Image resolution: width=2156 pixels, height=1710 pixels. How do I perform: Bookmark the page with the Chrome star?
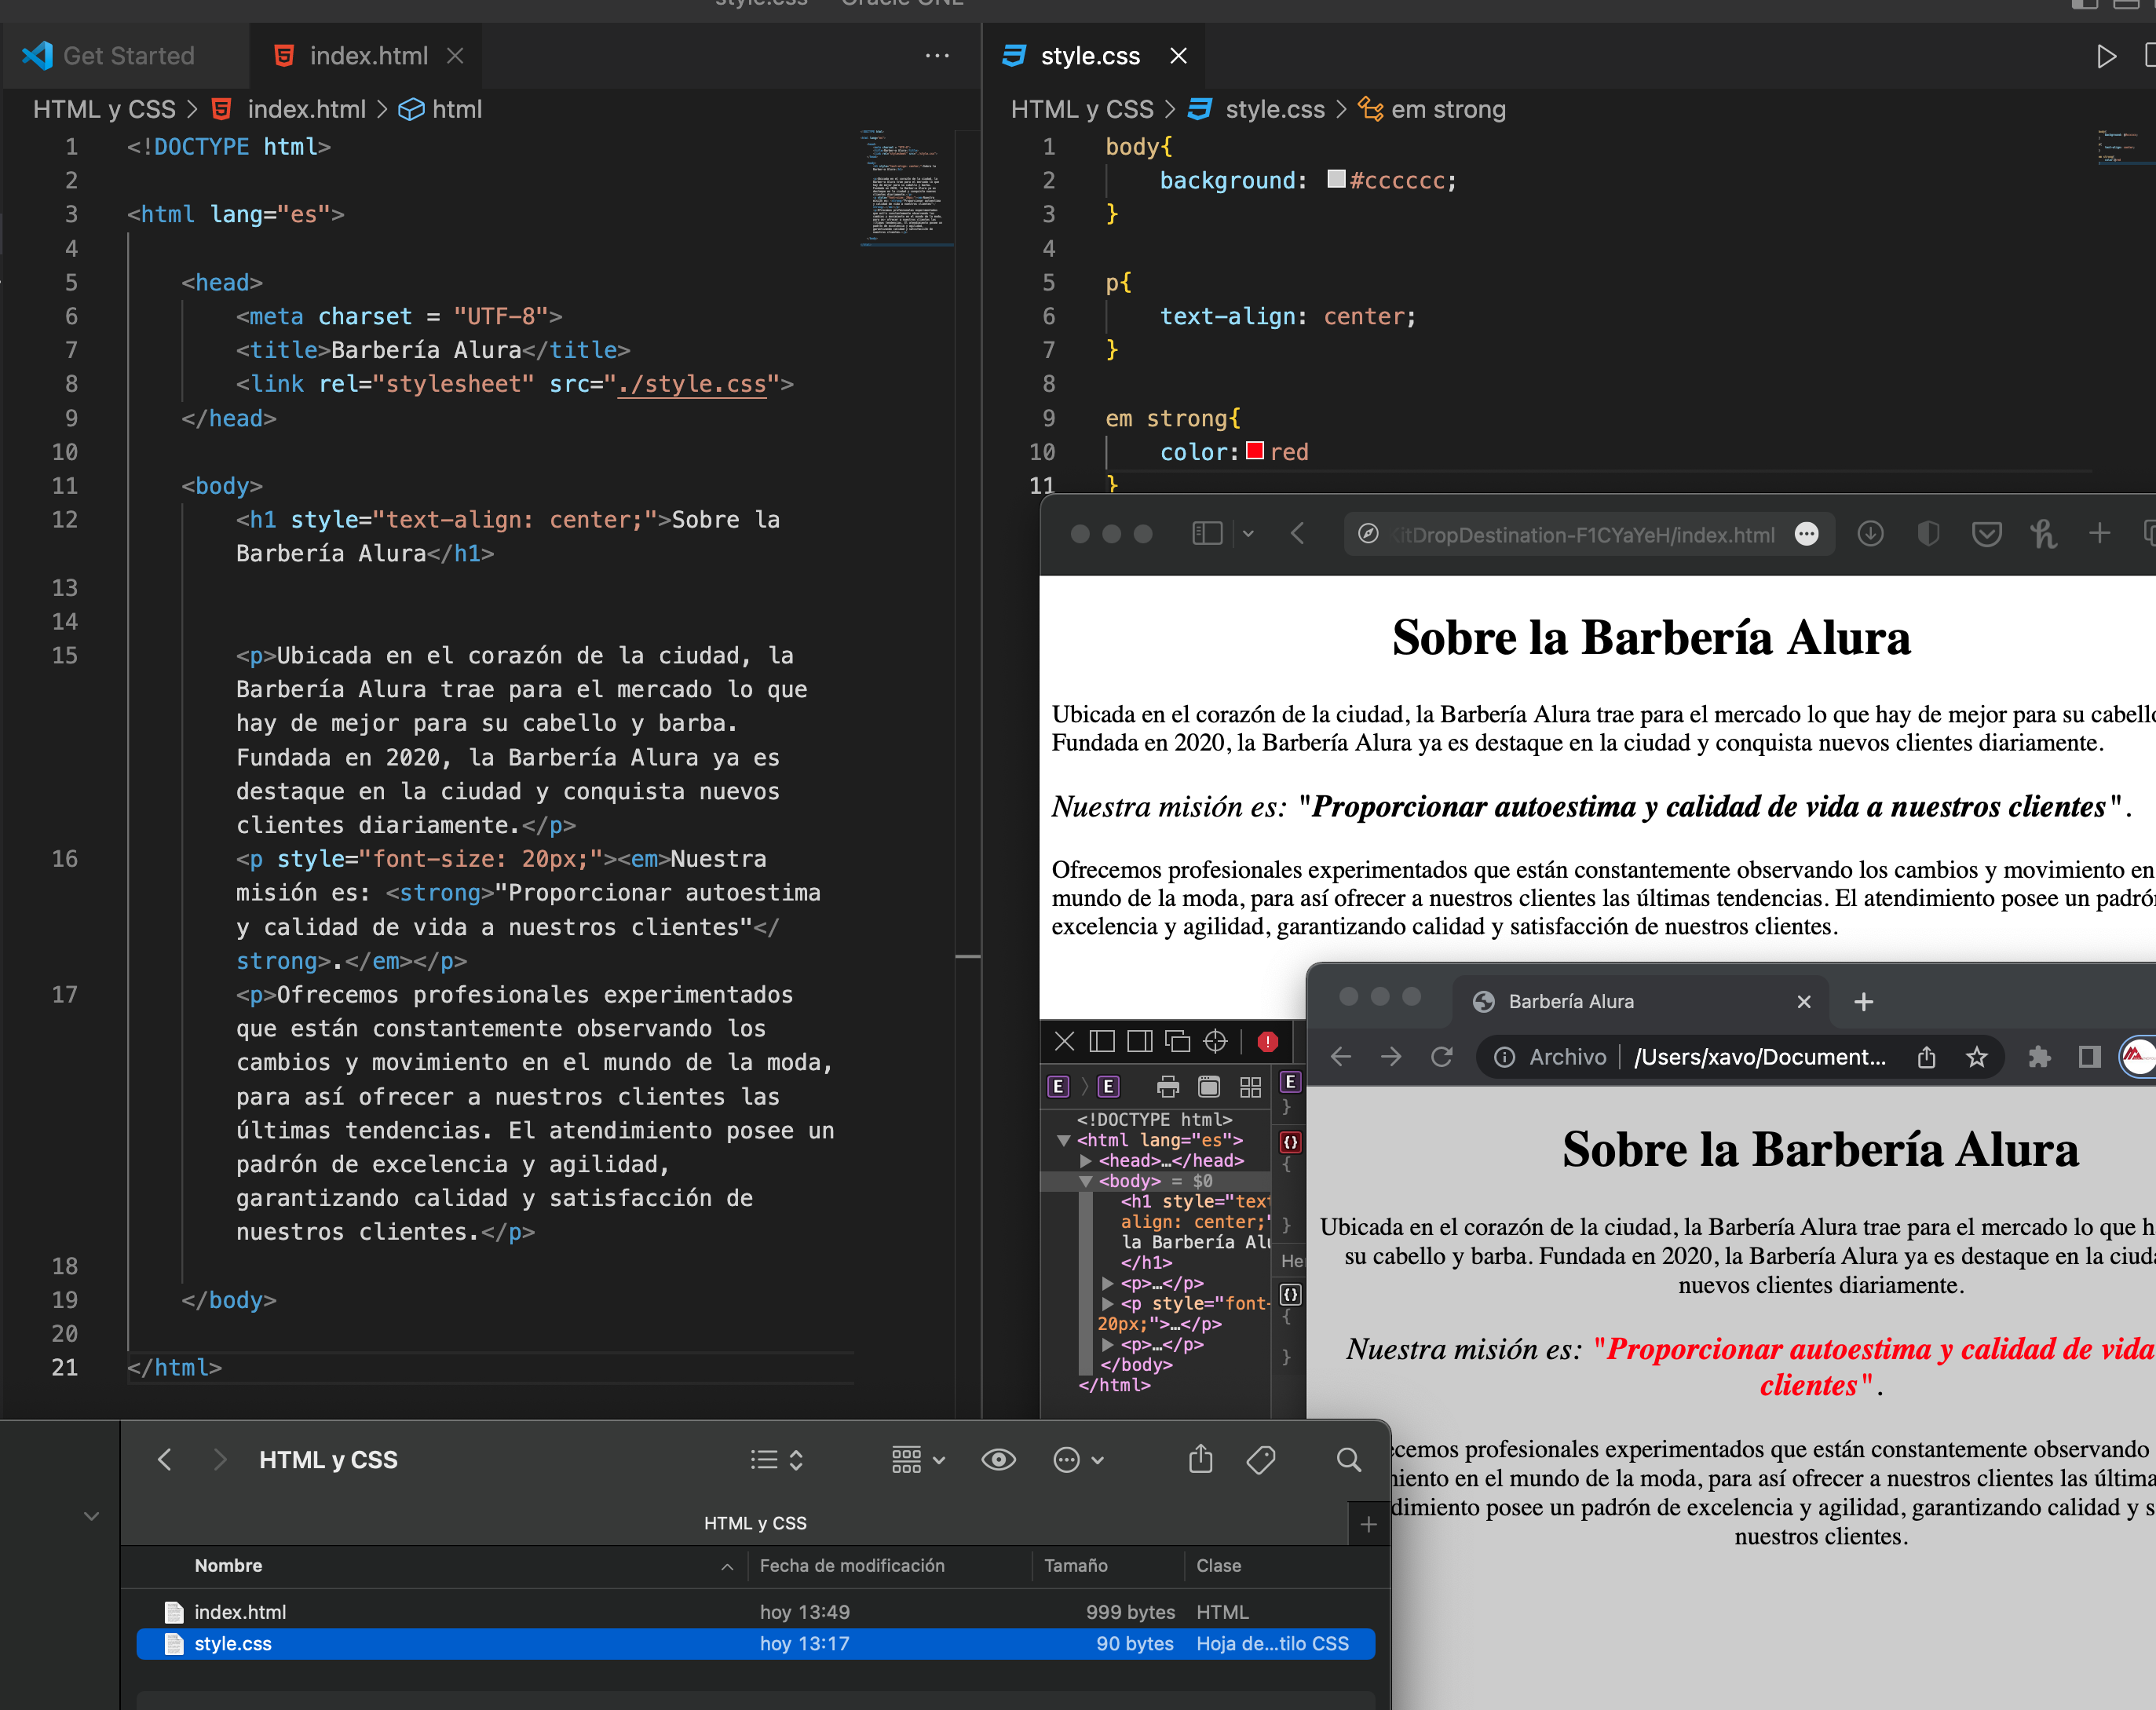coord(1977,1056)
